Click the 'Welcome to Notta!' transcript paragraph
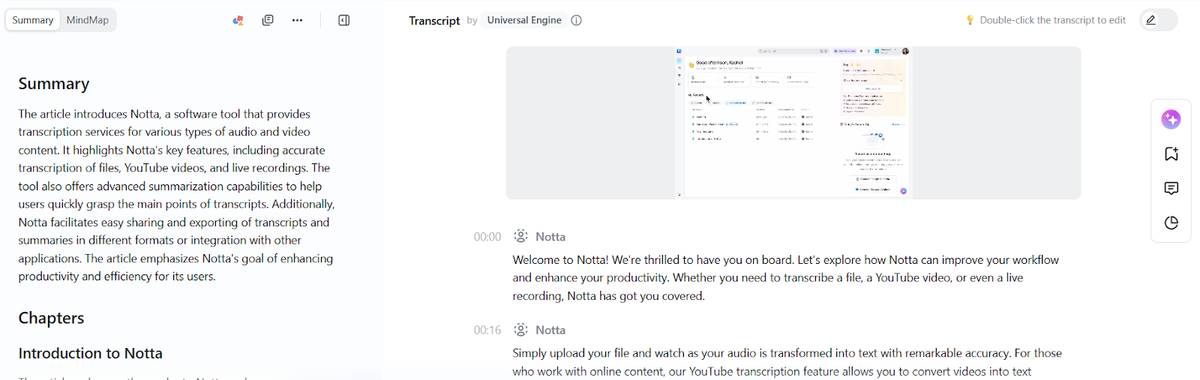This screenshot has height=380, width=1200. click(x=786, y=278)
